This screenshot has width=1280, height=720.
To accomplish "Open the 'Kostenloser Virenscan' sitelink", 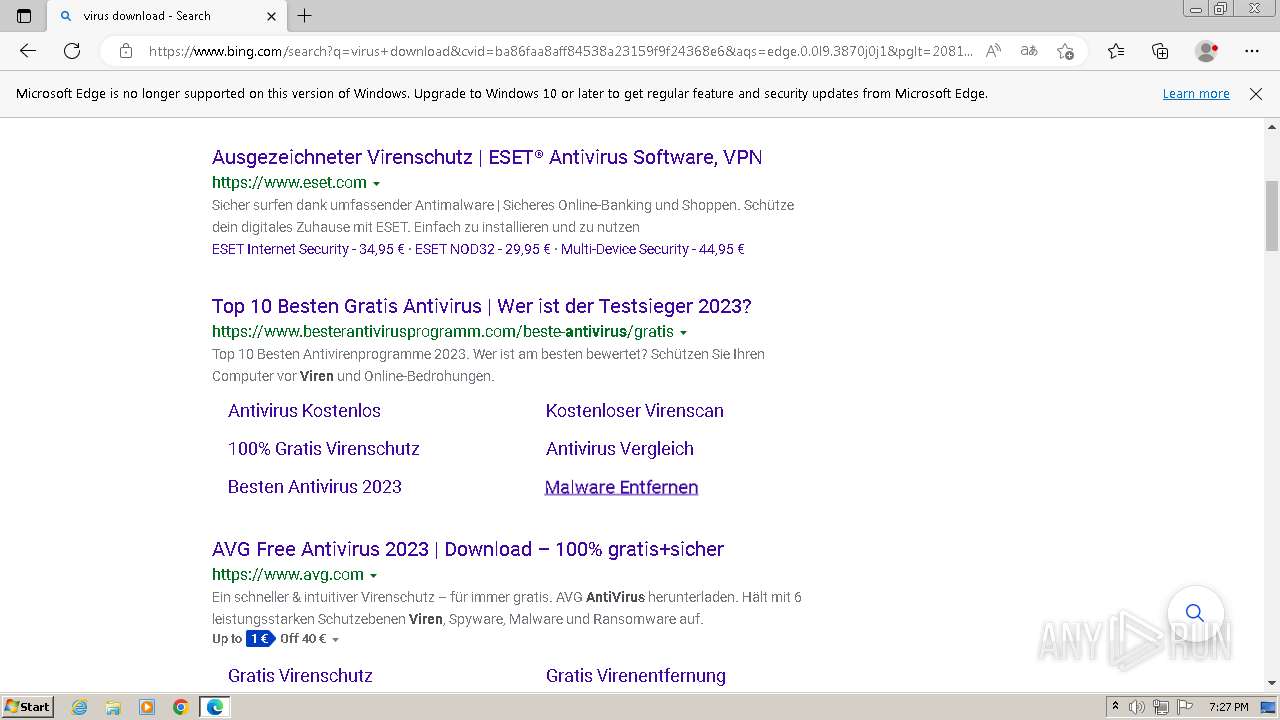I will tap(634, 411).
